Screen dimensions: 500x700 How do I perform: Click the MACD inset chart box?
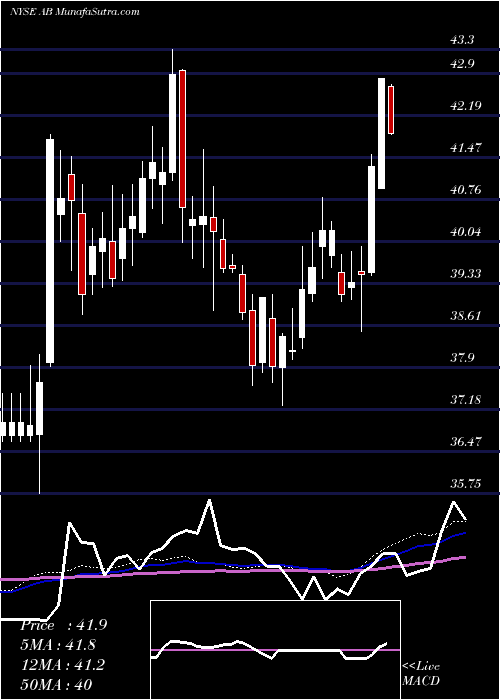pyautogui.click(x=275, y=650)
